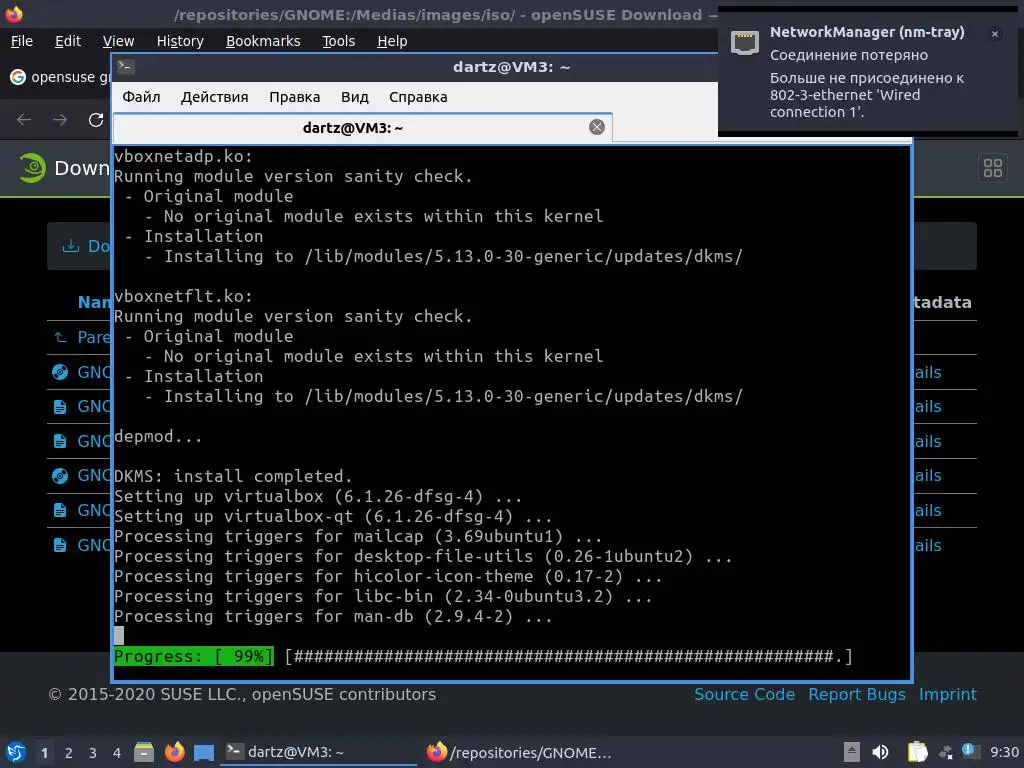Open the volume speaker tray icon
1024x768 pixels.
tap(880, 752)
